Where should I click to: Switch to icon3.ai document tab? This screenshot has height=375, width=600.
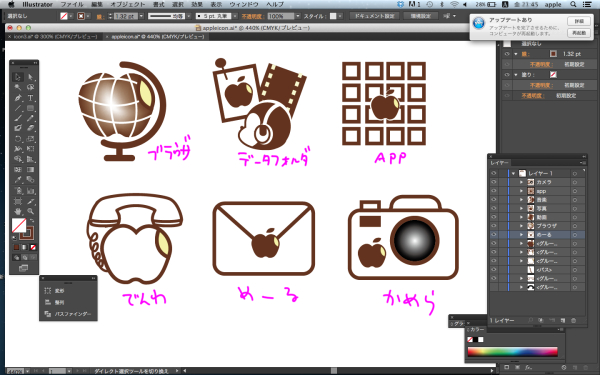[x=55, y=36]
